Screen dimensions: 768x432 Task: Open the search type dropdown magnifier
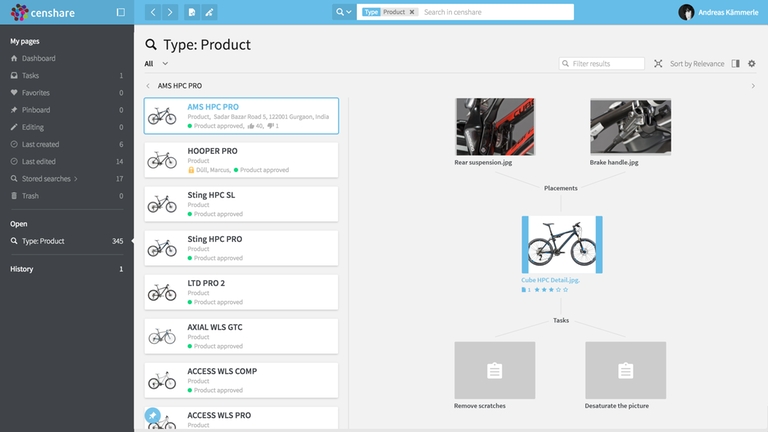pos(343,12)
